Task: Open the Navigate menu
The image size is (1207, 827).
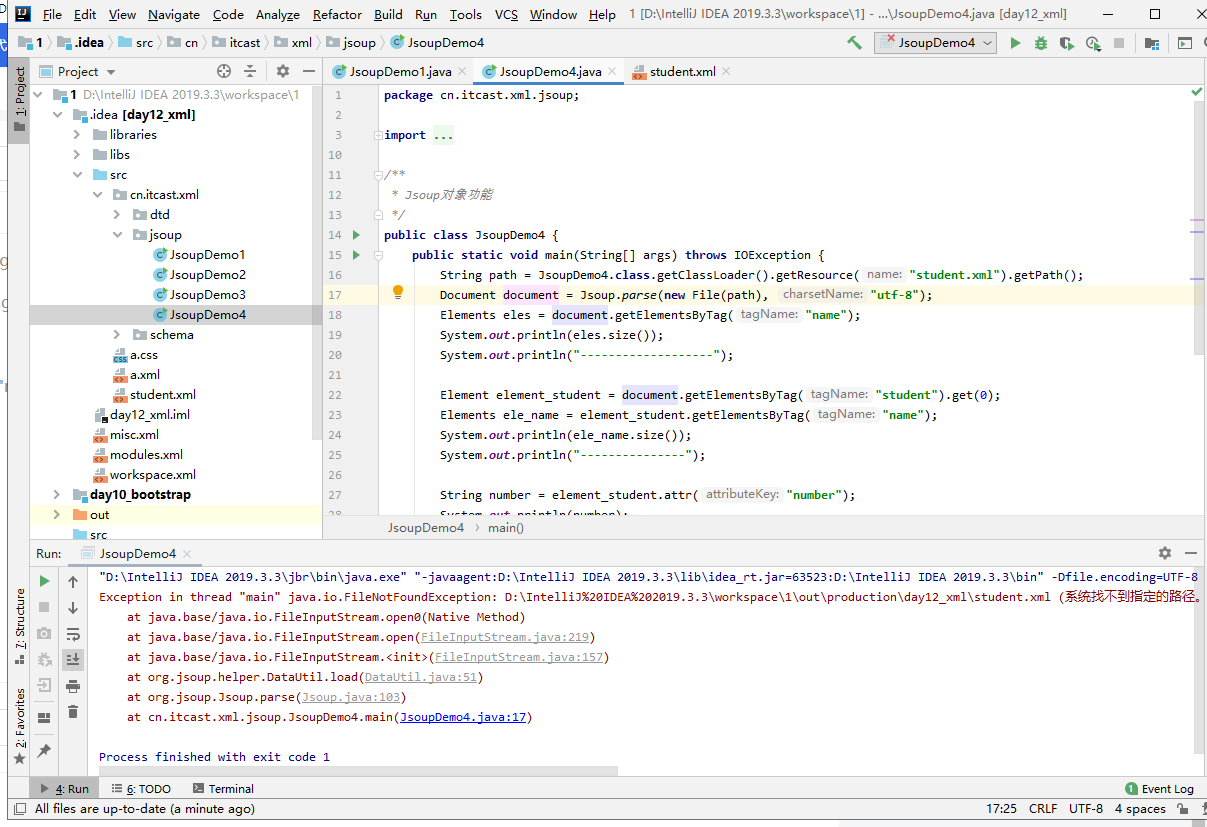Action: tap(174, 14)
